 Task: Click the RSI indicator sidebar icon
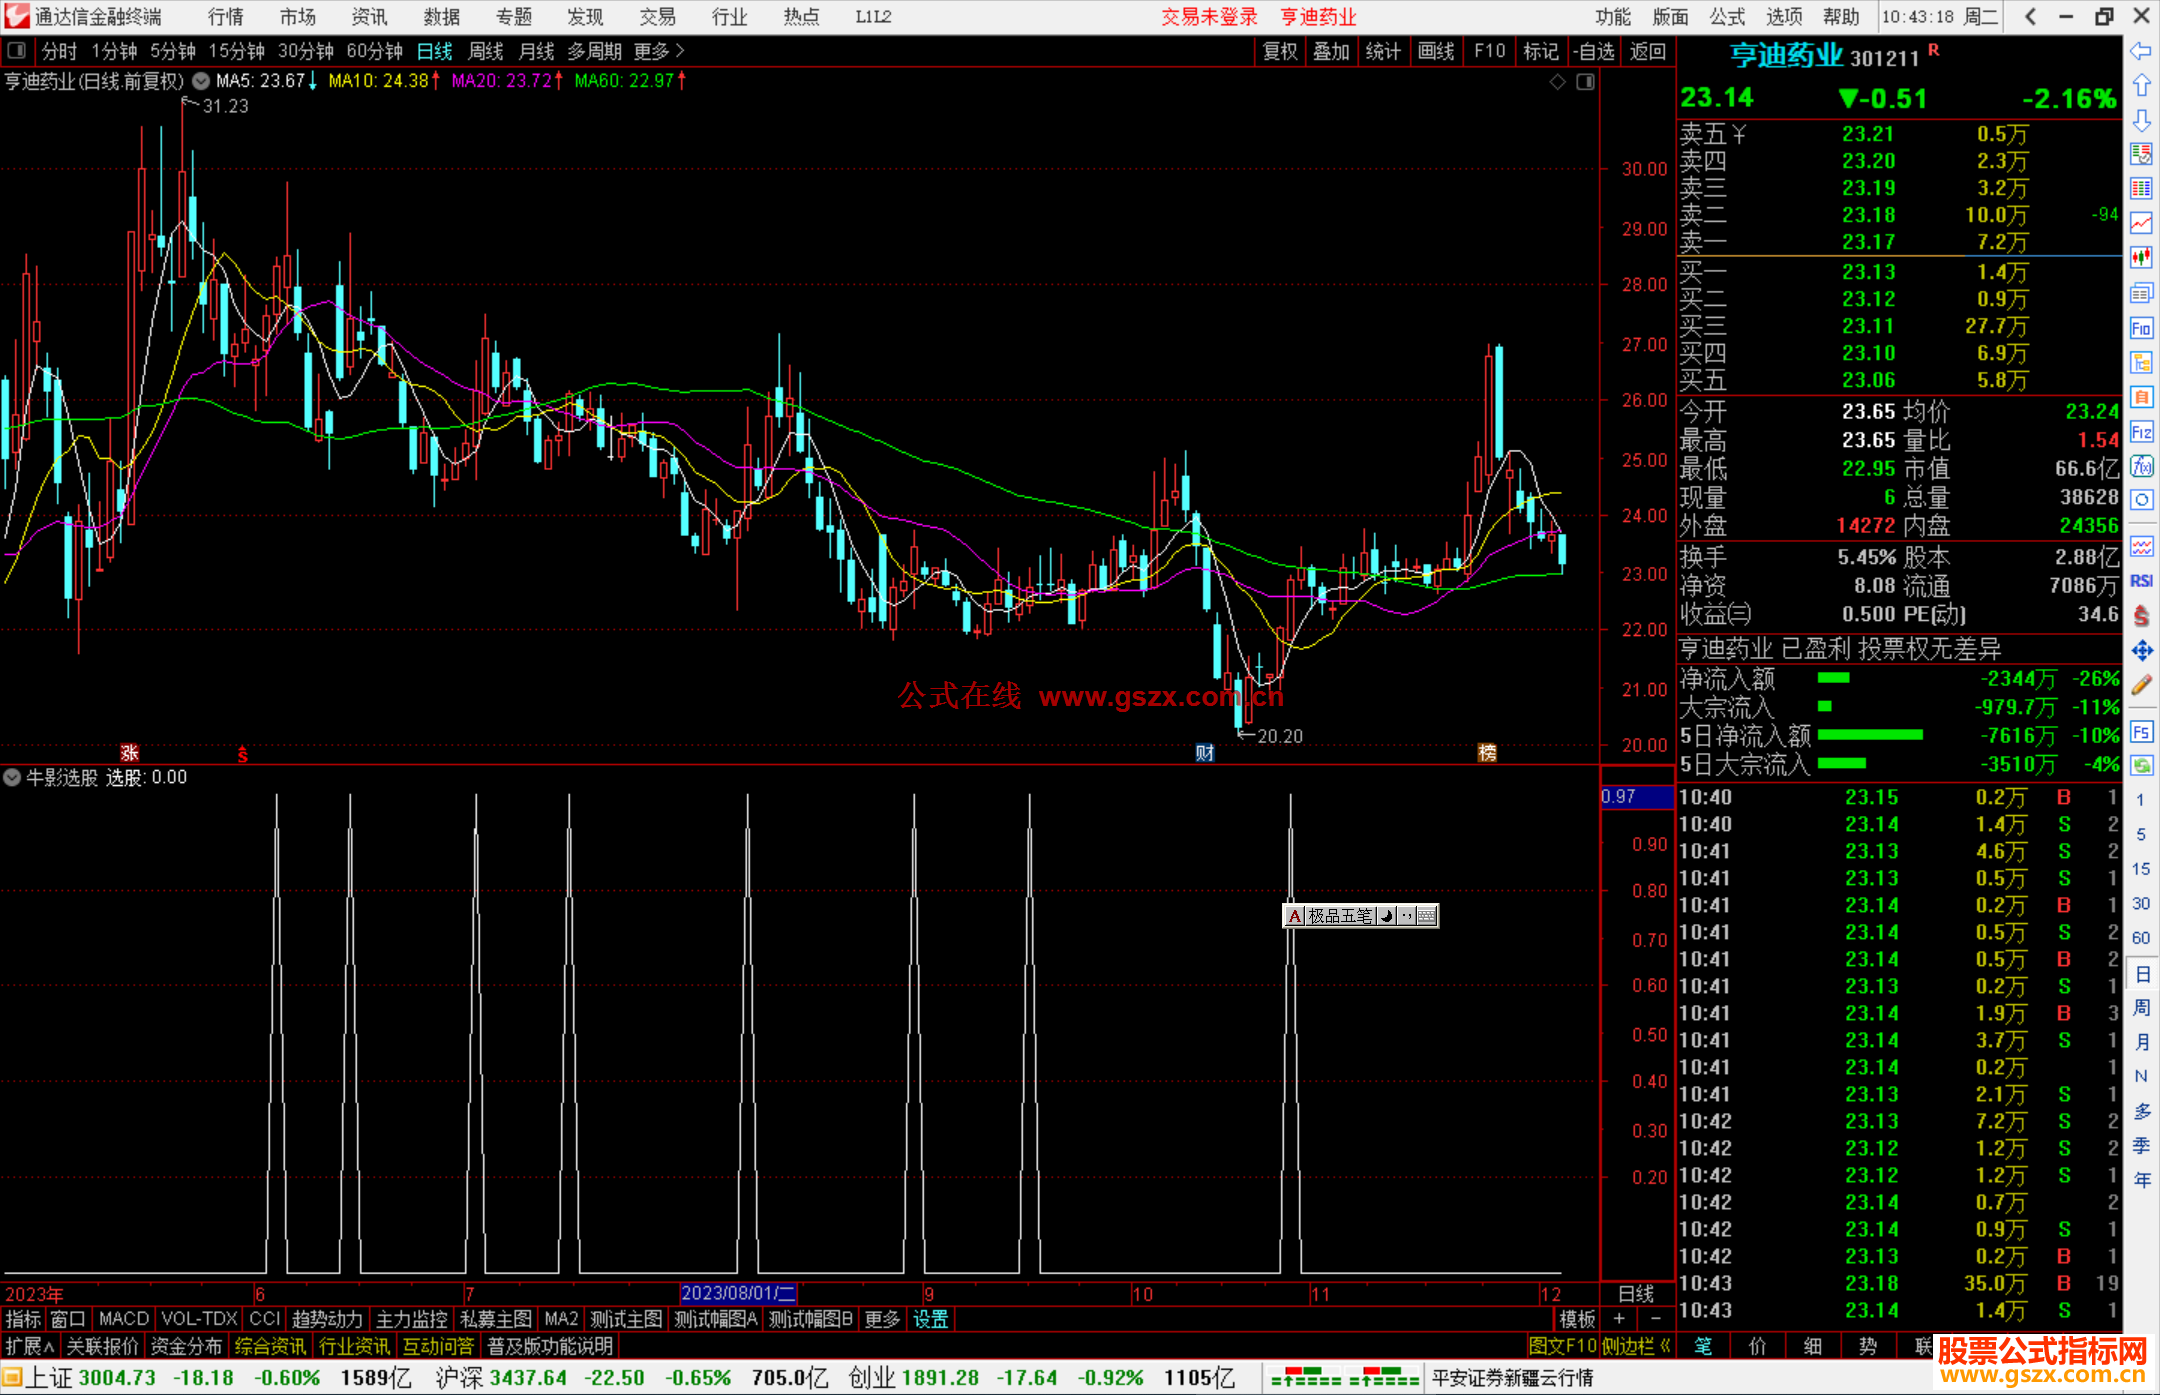click(x=2141, y=581)
